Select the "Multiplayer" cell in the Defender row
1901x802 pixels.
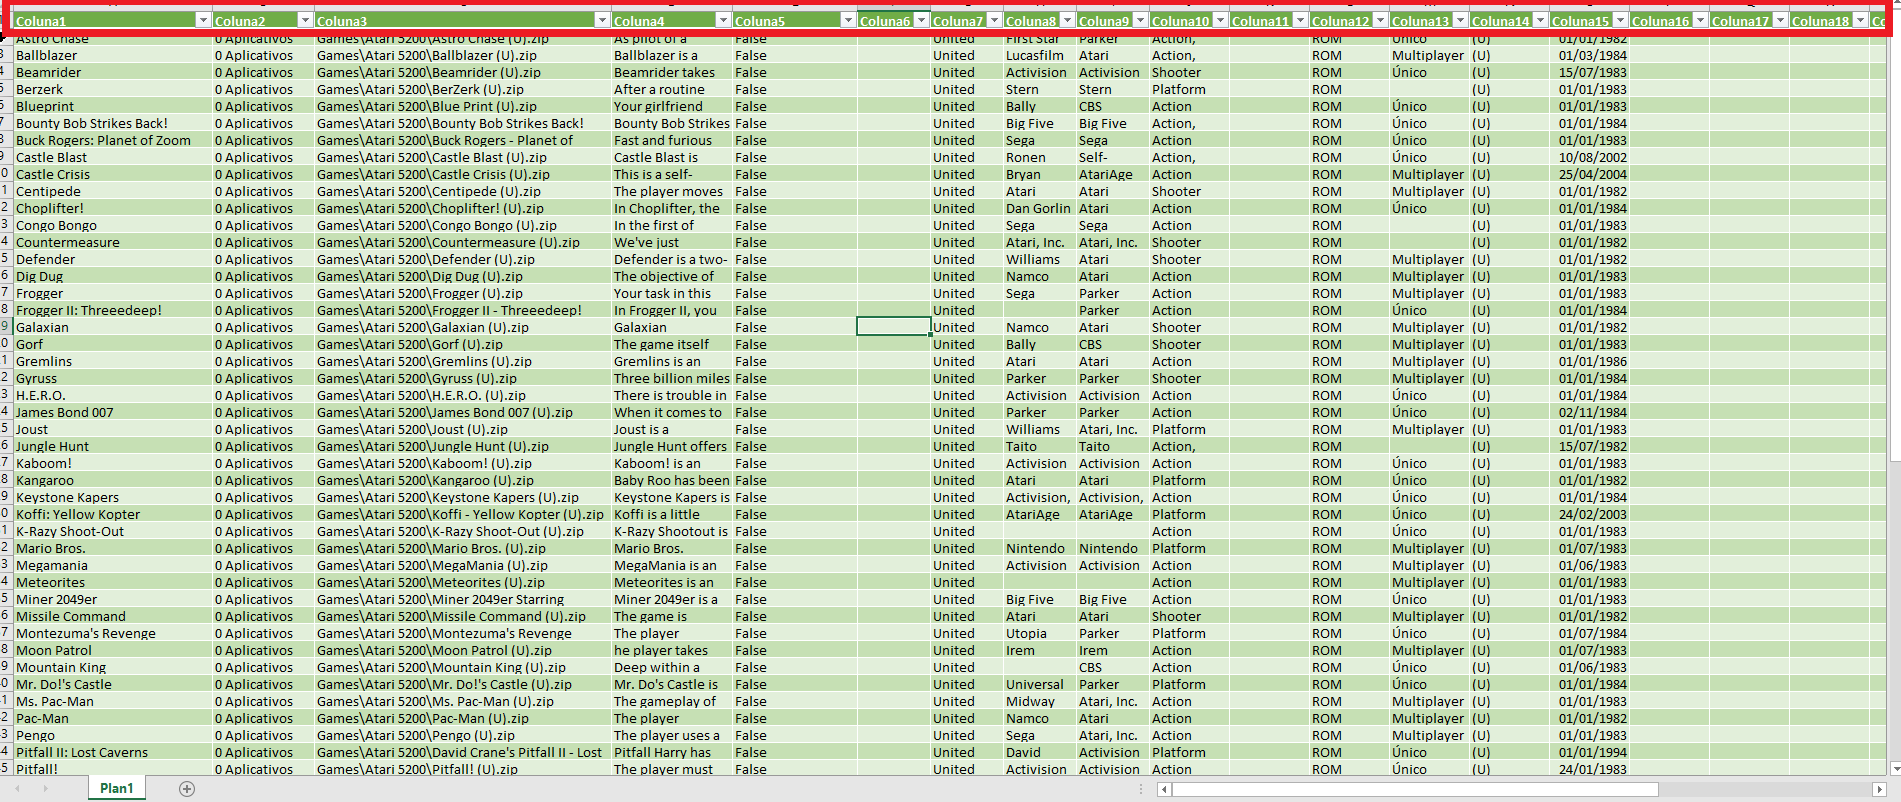[1429, 259]
